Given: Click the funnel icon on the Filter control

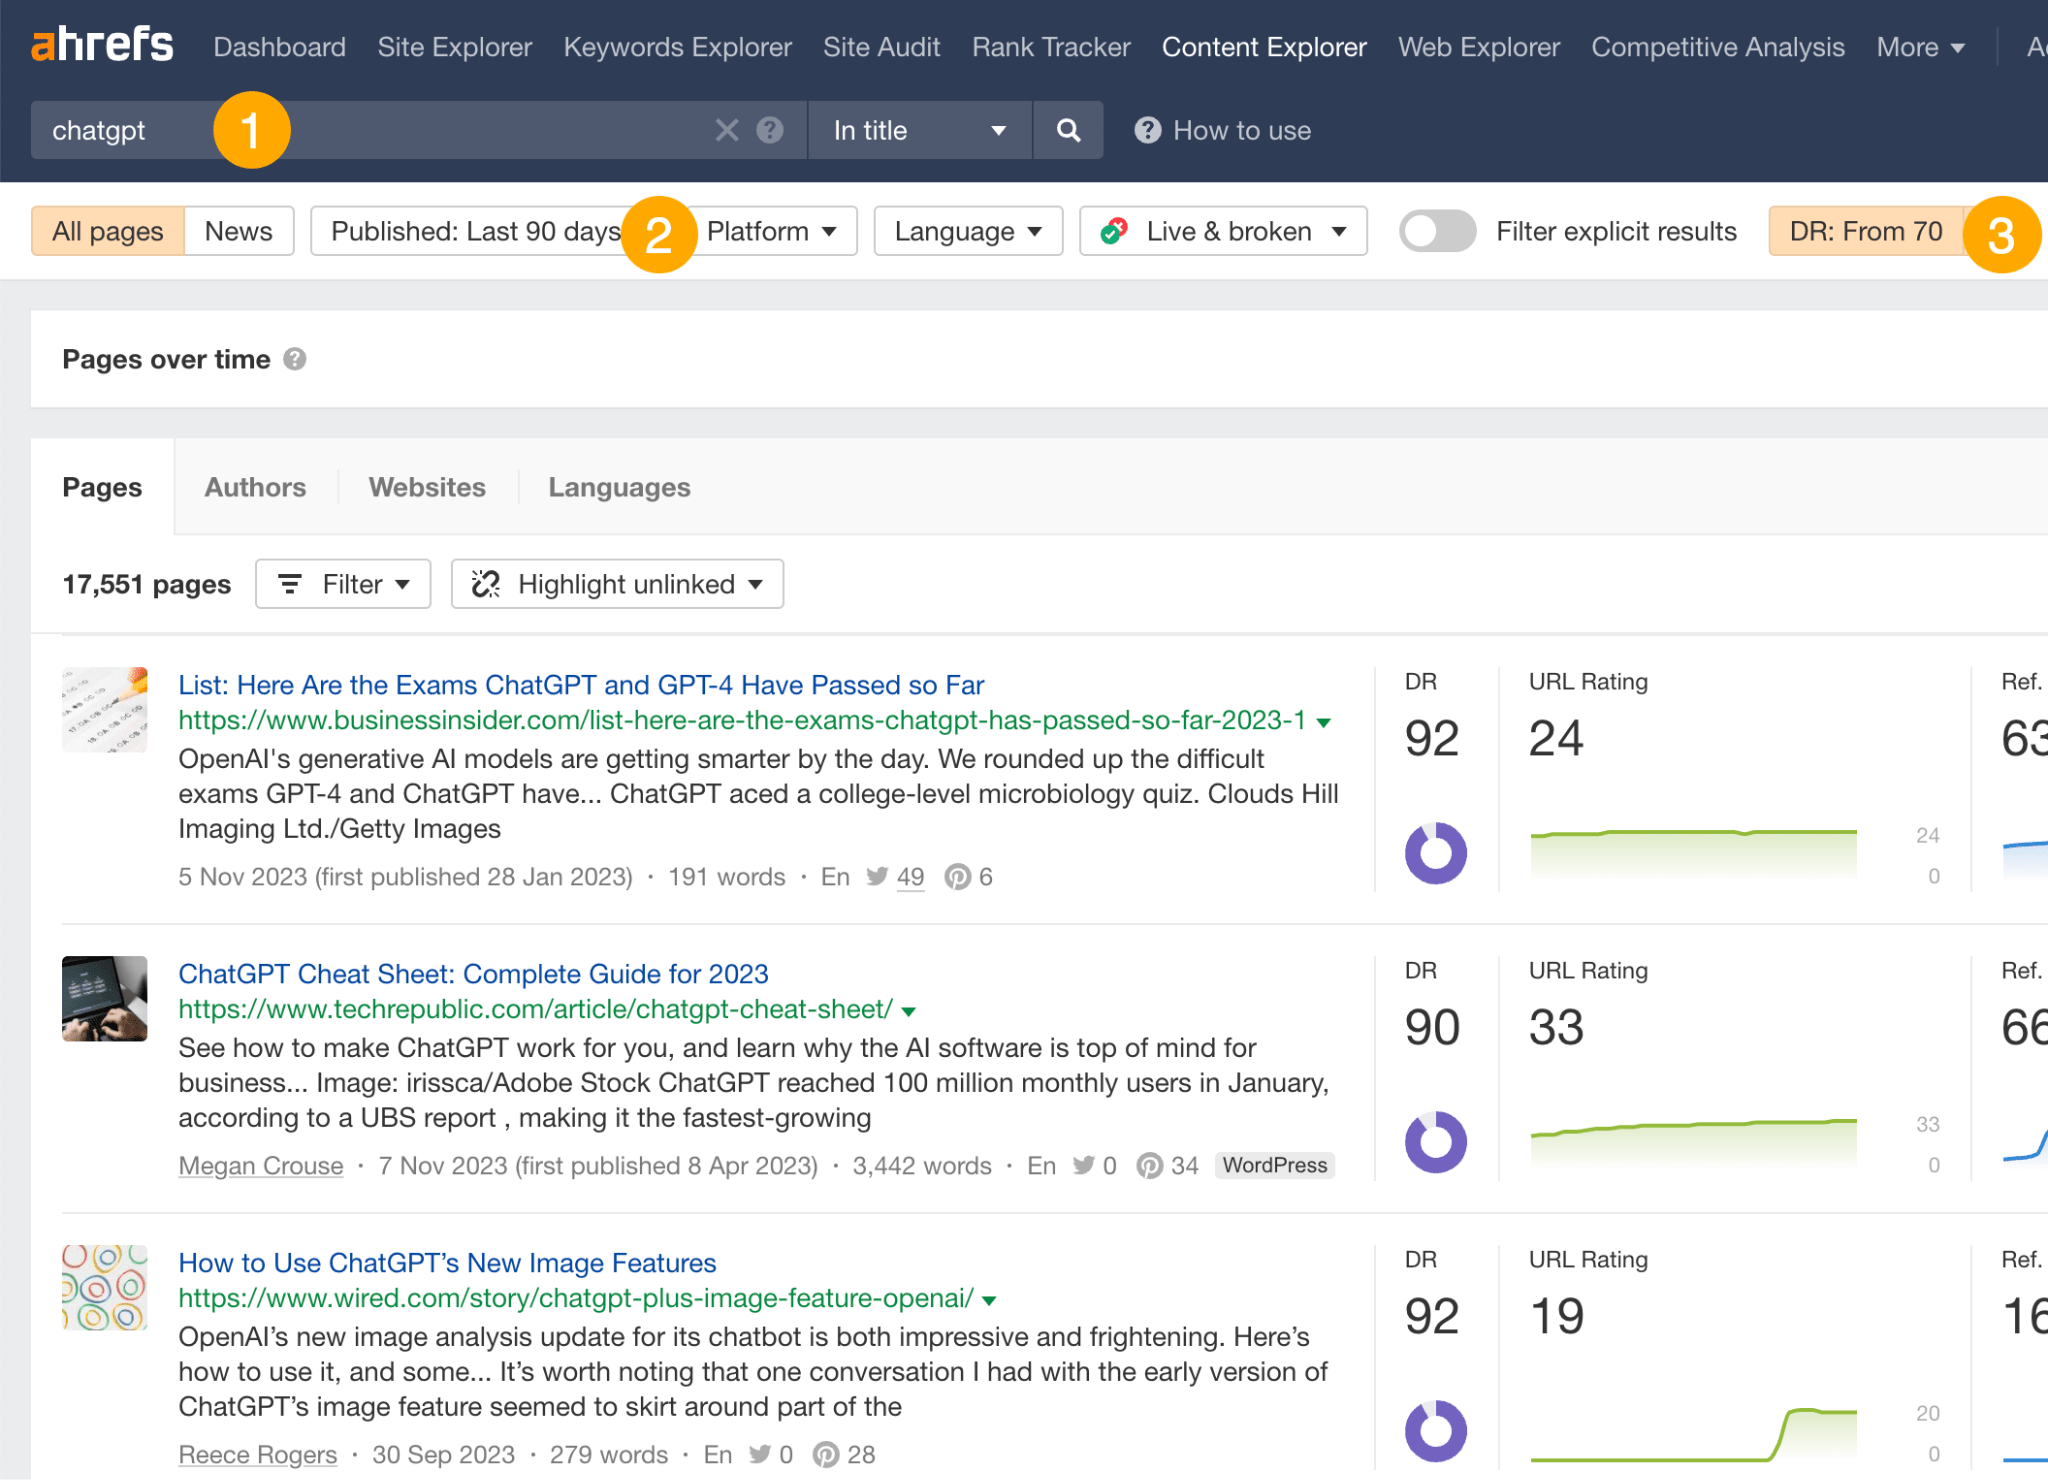Looking at the screenshot, I should click(x=289, y=583).
